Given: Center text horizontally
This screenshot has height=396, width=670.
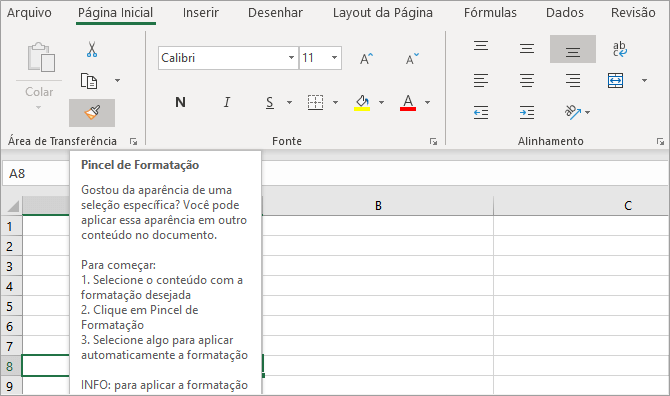Looking at the screenshot, I should (x=527, y=80).
